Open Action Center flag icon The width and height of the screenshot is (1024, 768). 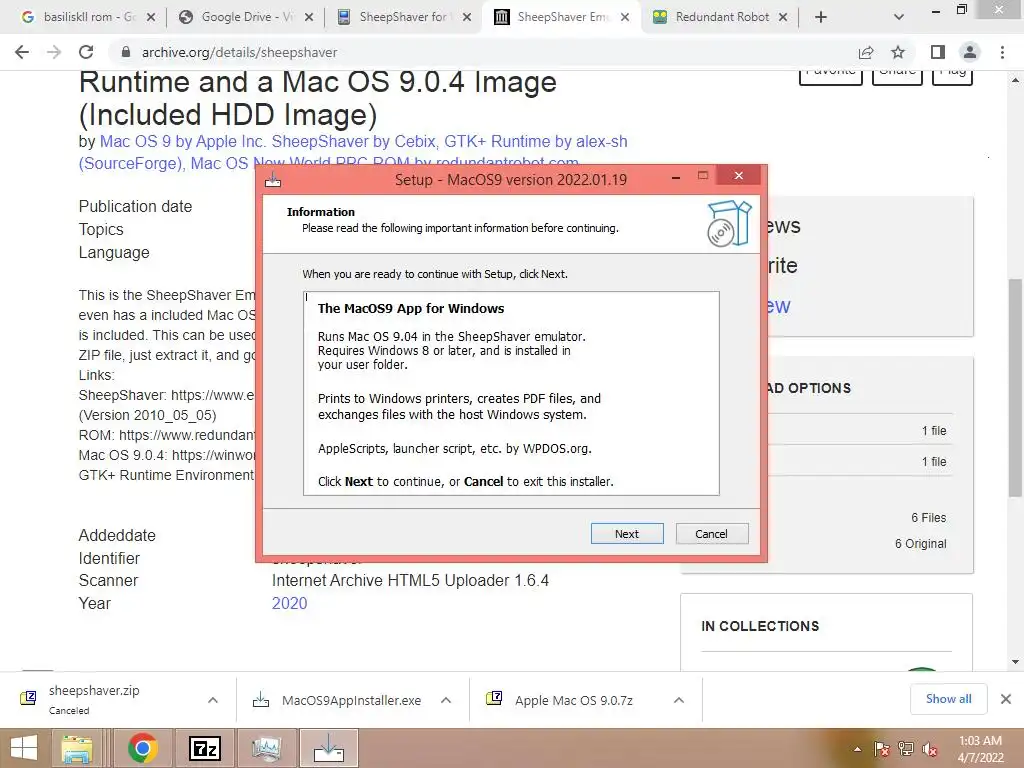coord(882,749)
